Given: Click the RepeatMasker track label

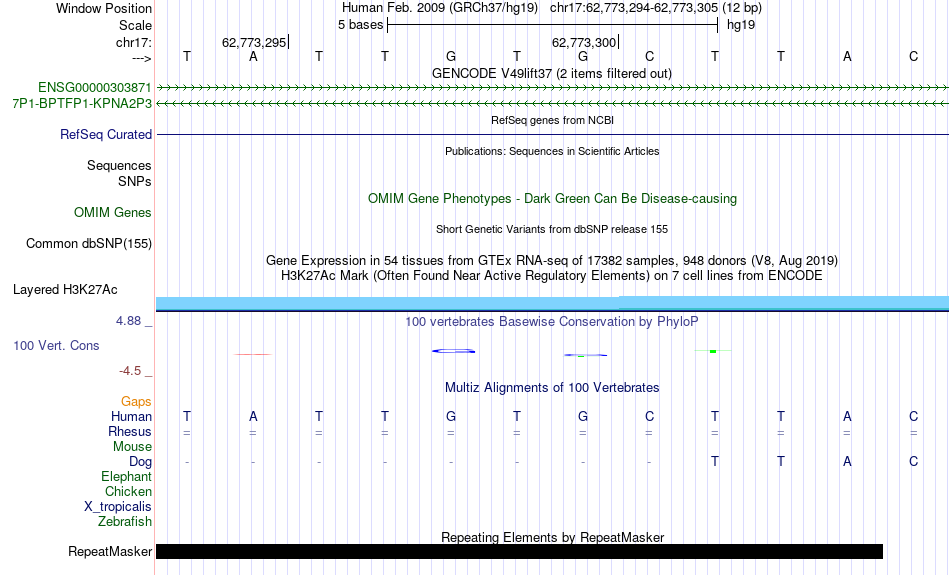Looking at the screenshot, I should (110, 551).
